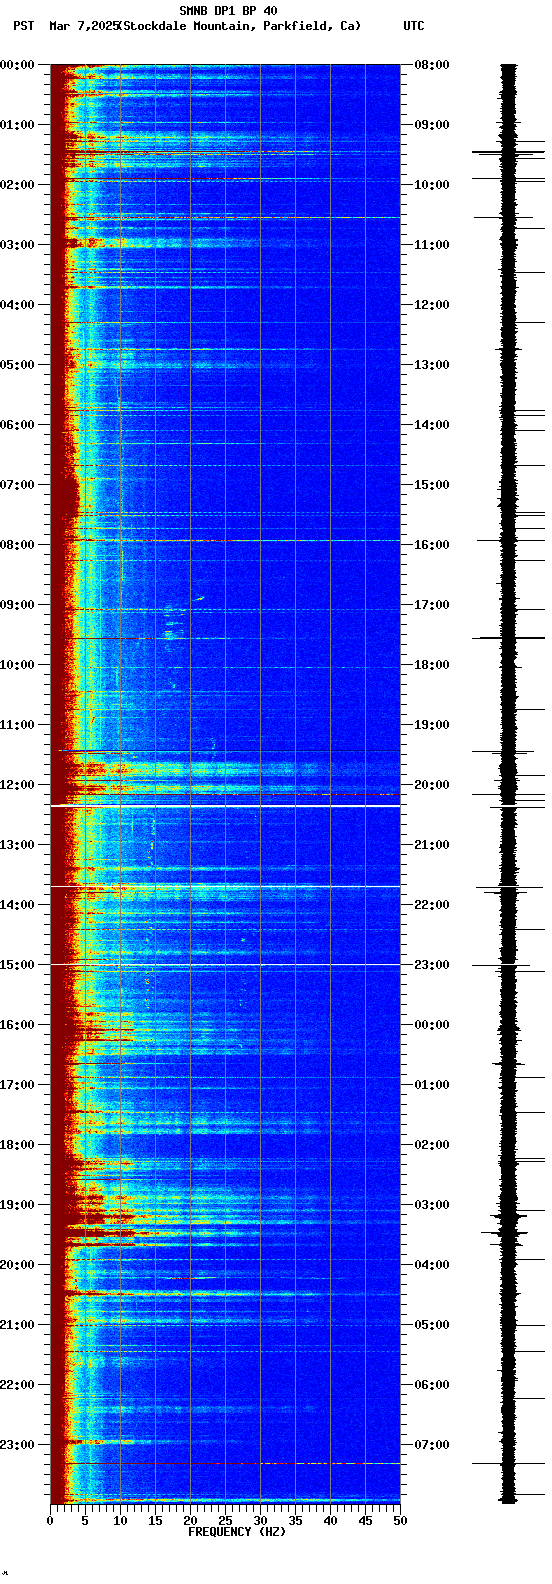Click the 16:00 UTC label on right axis
This screenshot has height=1584, width=552.
[x=432, y=545]
